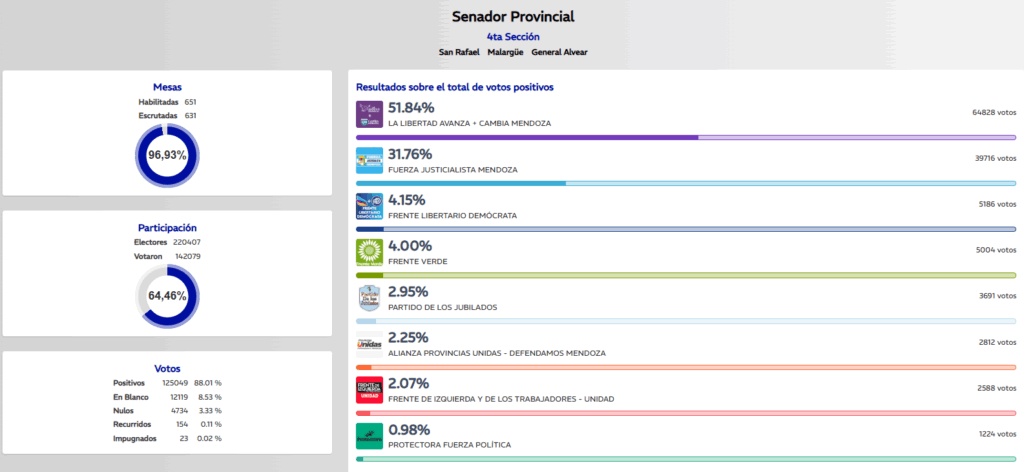
Task: Click Protectora Fuerza Política green logo
Action: [370, 436]
